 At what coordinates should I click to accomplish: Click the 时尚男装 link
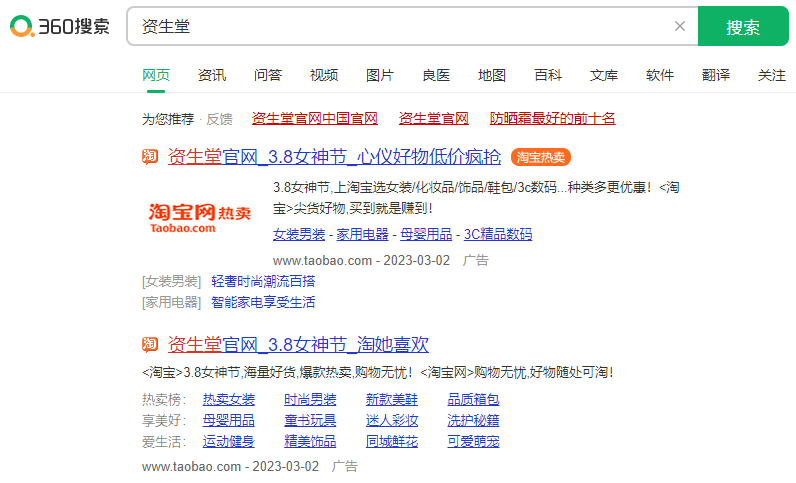pos(310,400)
